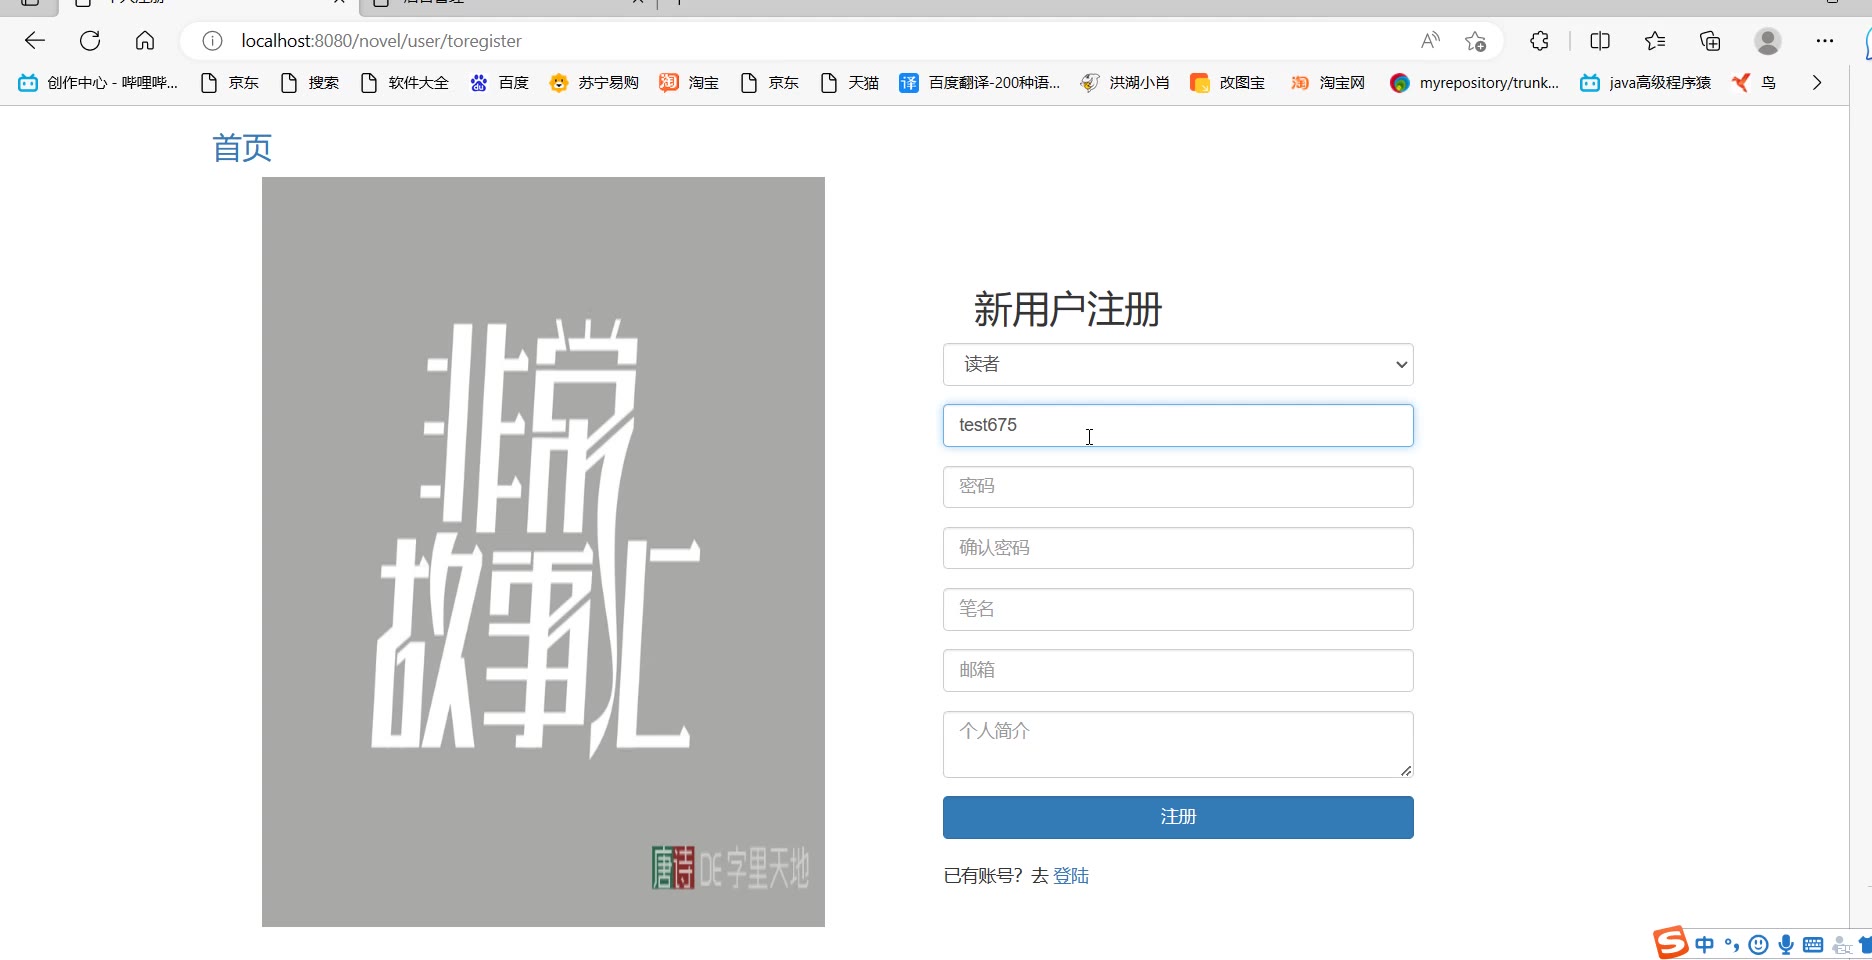Open the 读者 role dropdown
Image resolution: width=1872 pixels, height=960 pixels.
coord(1178,365)
